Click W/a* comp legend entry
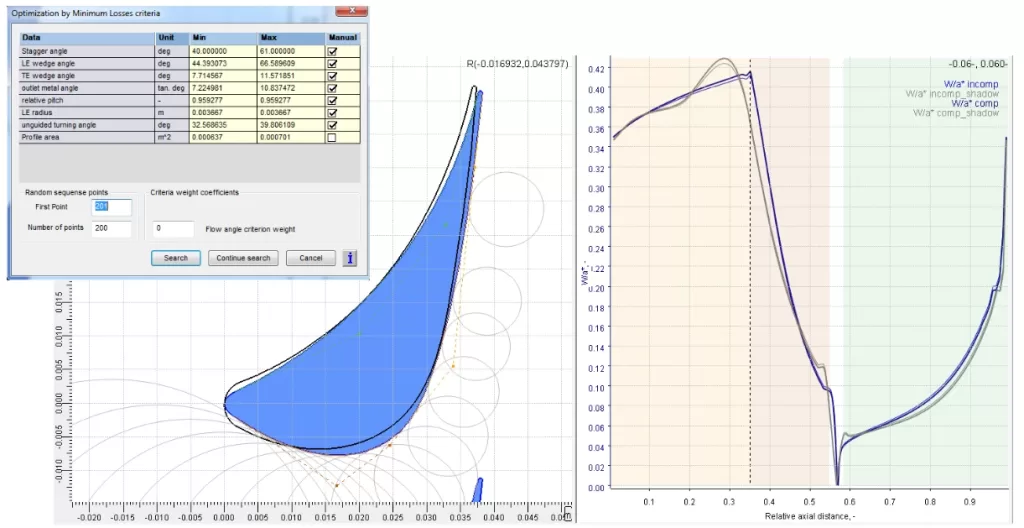The width and height of the screenshot is (1024, 528). coord(974,103)
